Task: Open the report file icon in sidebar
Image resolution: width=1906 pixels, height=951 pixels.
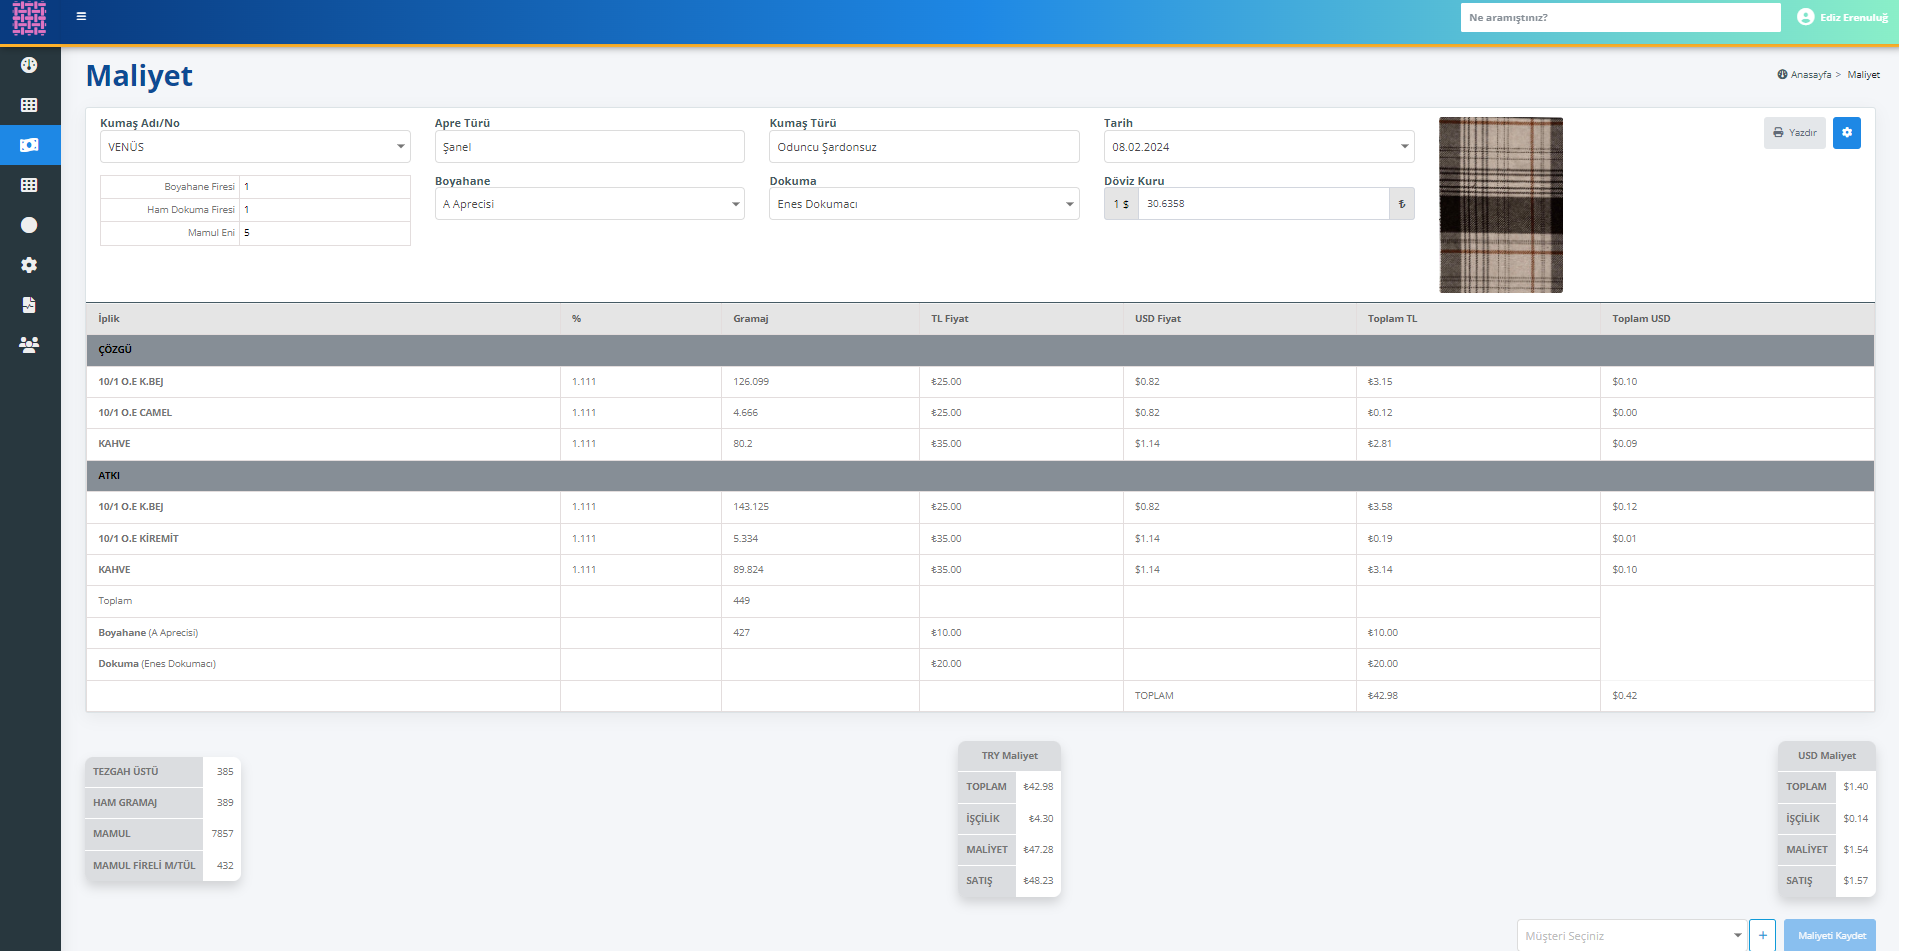Action: (29, 305)
